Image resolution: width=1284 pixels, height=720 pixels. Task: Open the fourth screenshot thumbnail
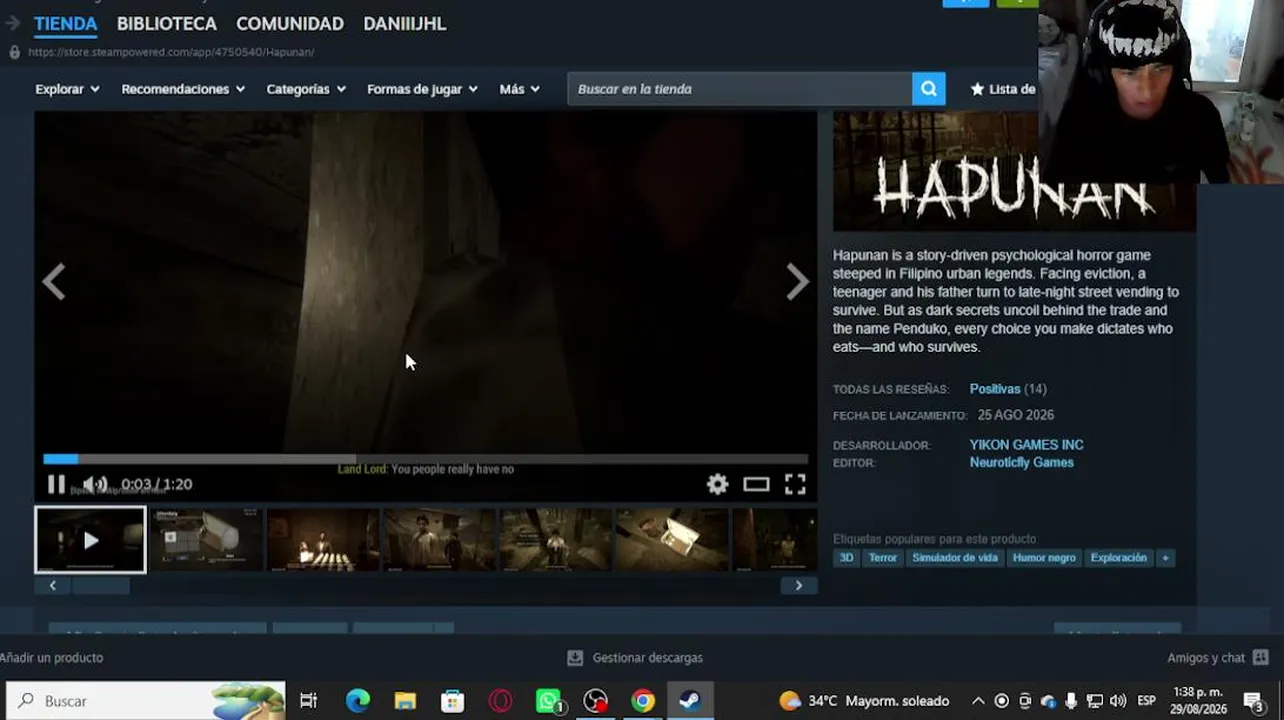(439, 540)
